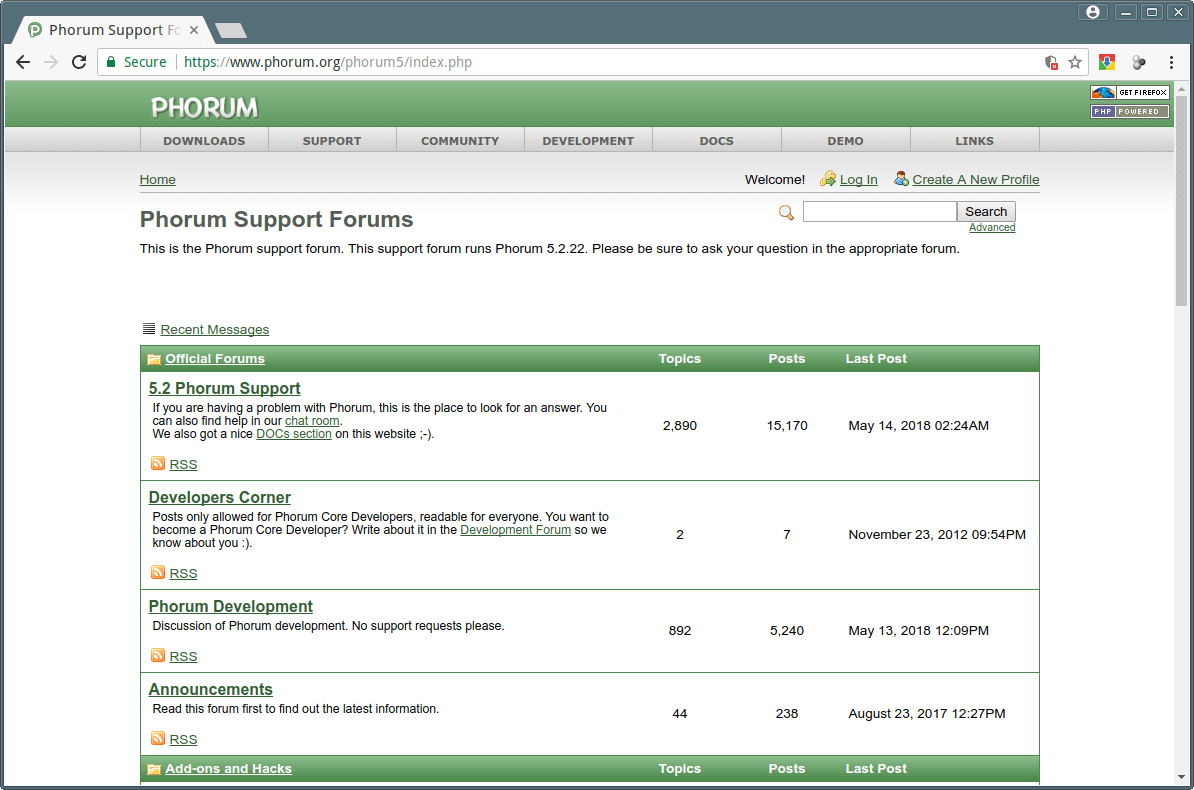The width and height of the screenshot is (1194, 790).
Task: Open the Log In link
Action: point(858,180)
